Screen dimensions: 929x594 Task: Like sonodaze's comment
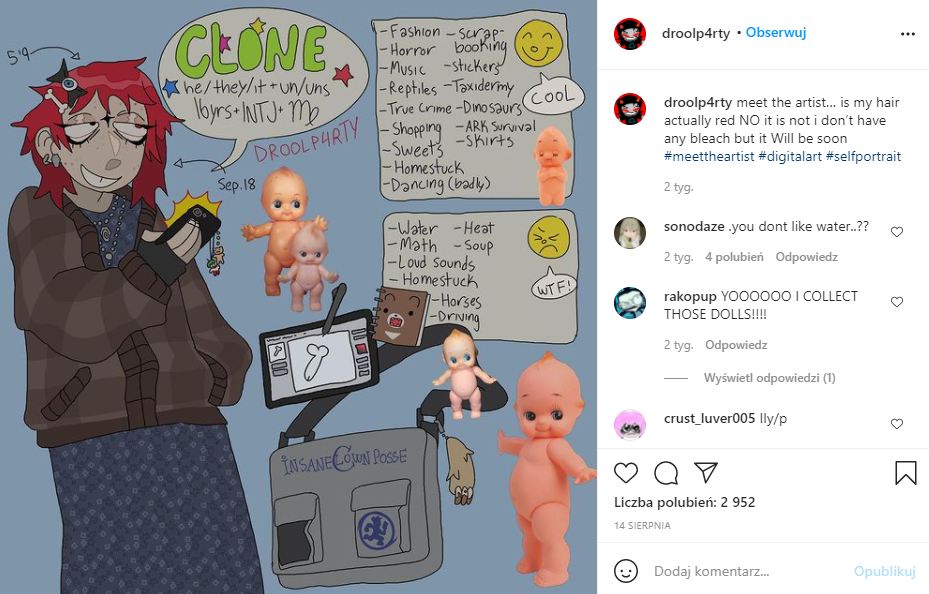tap(897, 232)
